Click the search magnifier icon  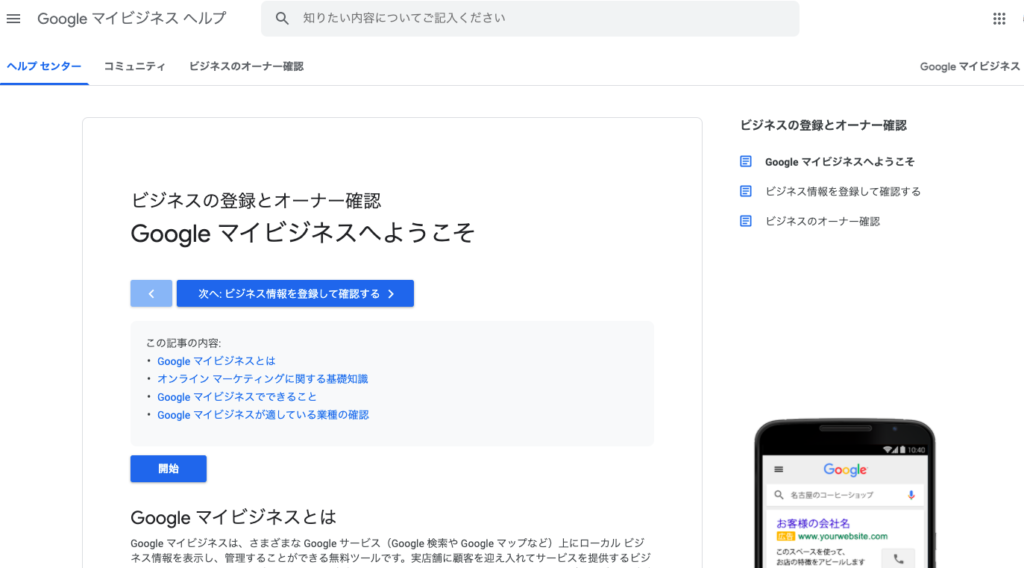coord(281,18)
